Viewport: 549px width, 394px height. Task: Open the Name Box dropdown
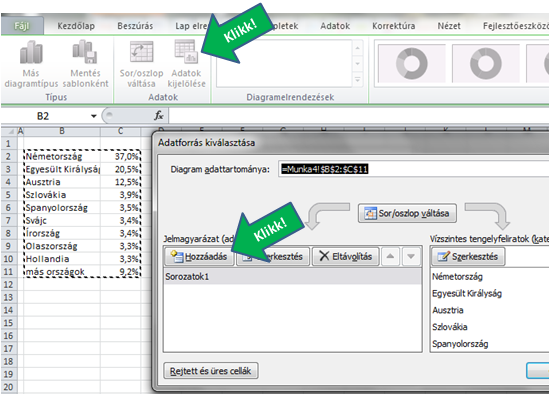point(93,116)
